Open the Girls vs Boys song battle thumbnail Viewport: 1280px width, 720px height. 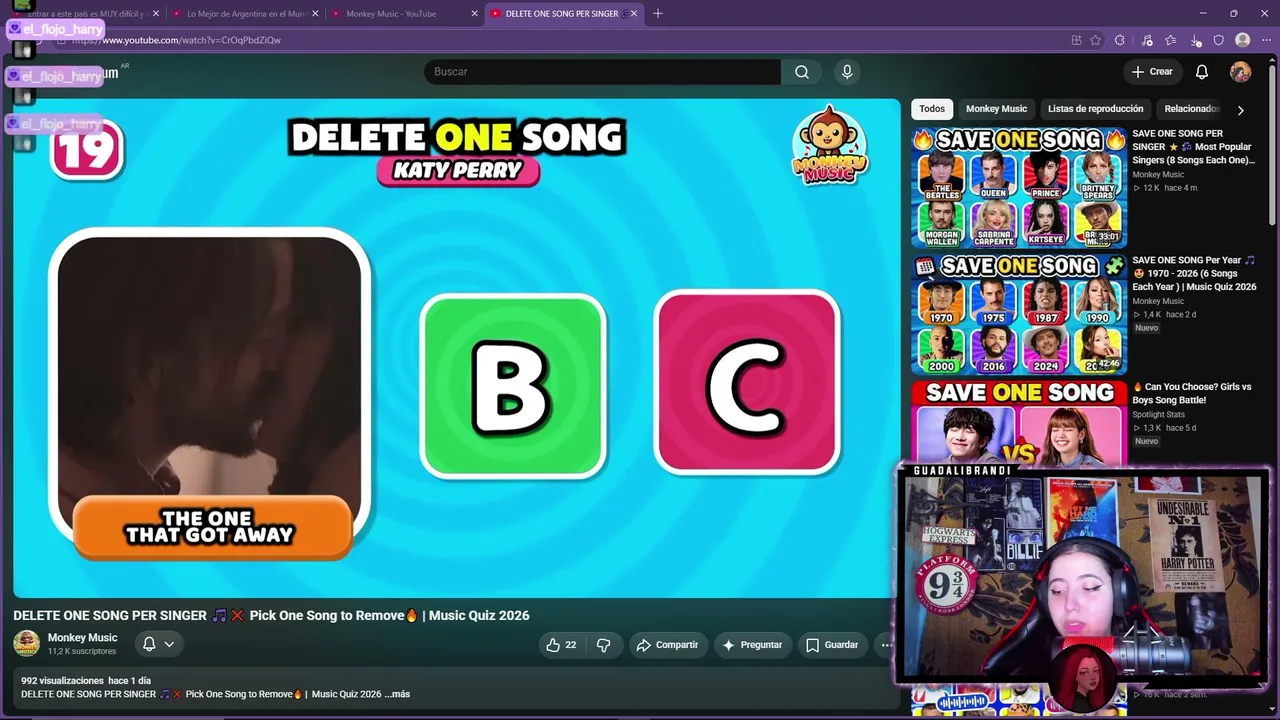[1019, 424]
